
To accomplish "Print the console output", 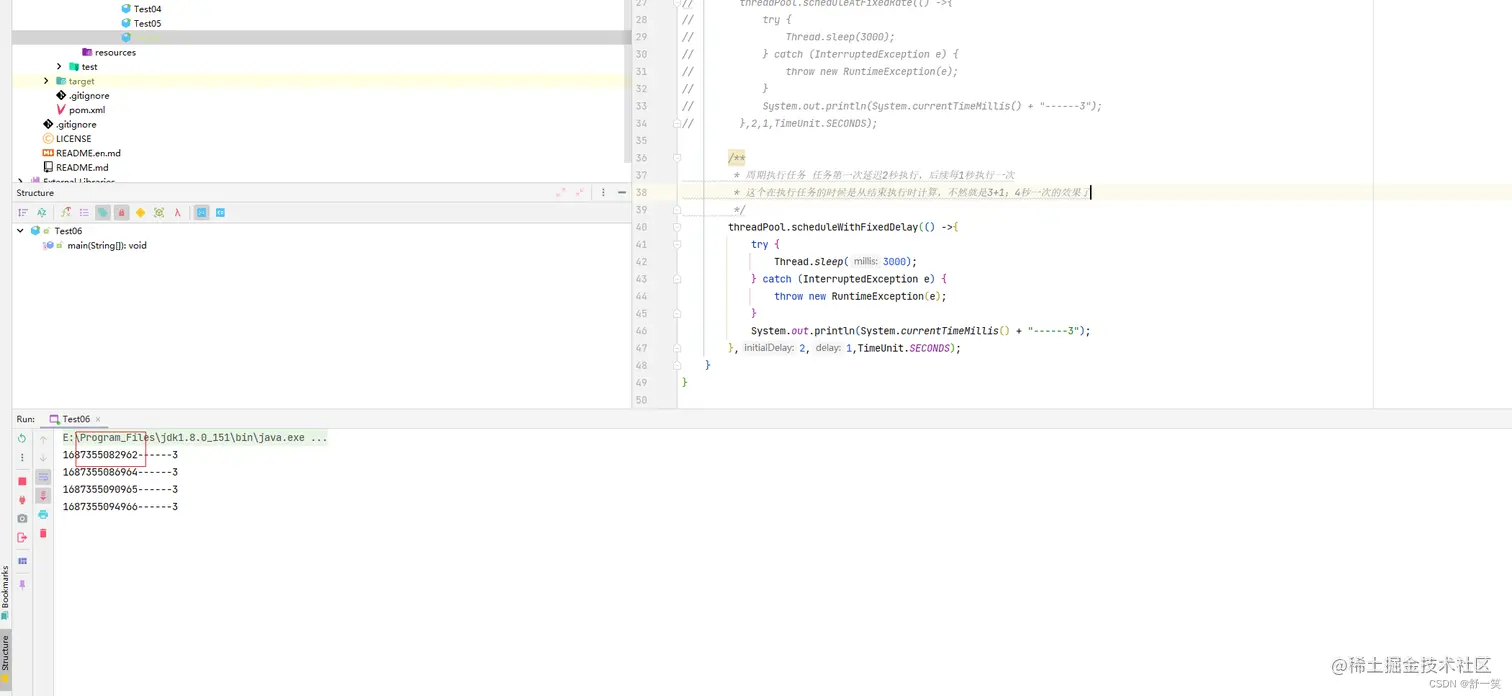I will pos(43,514).
